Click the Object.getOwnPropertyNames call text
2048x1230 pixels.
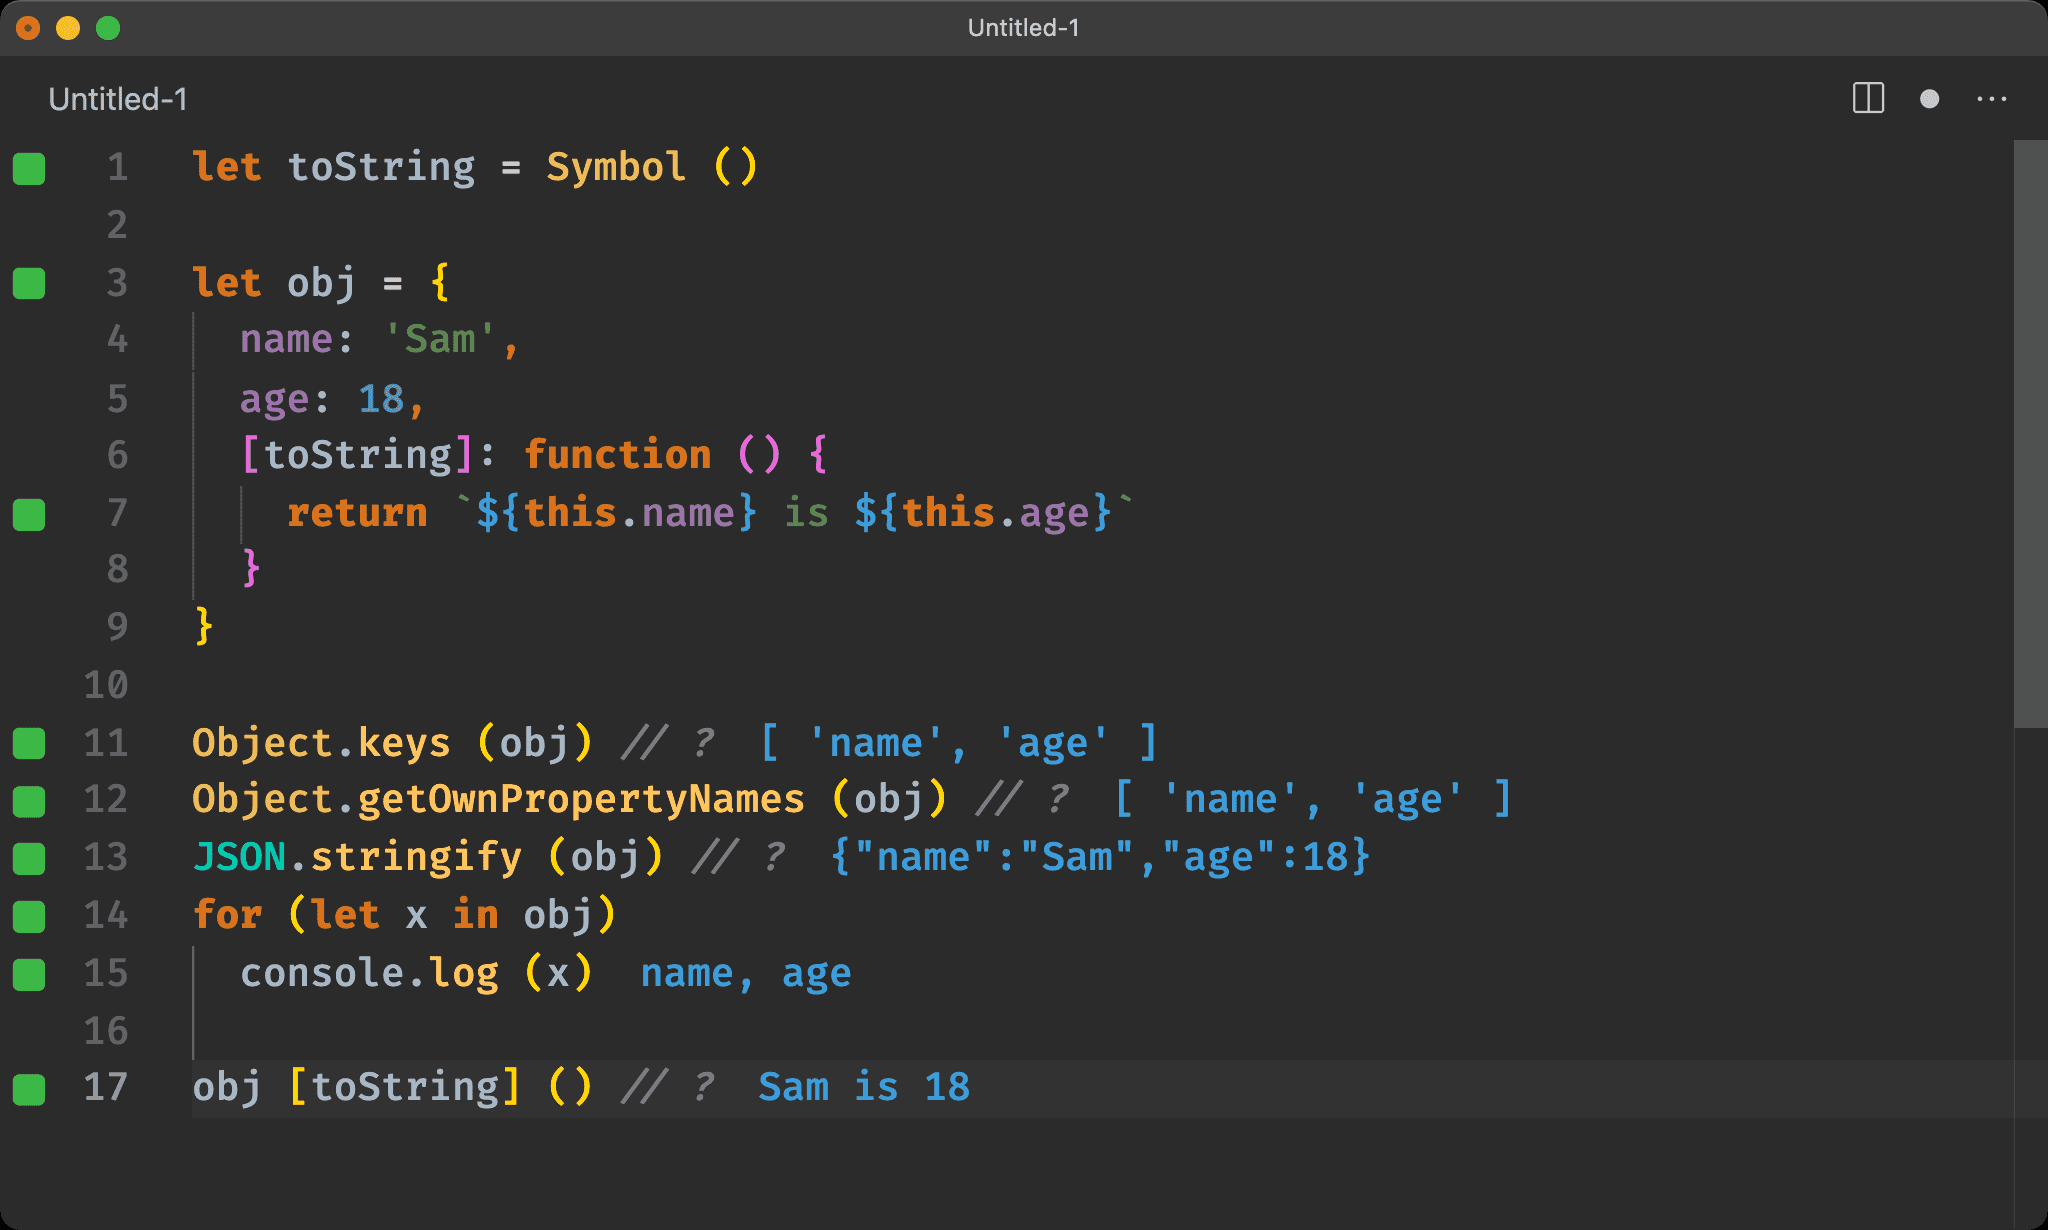point(498,799)
